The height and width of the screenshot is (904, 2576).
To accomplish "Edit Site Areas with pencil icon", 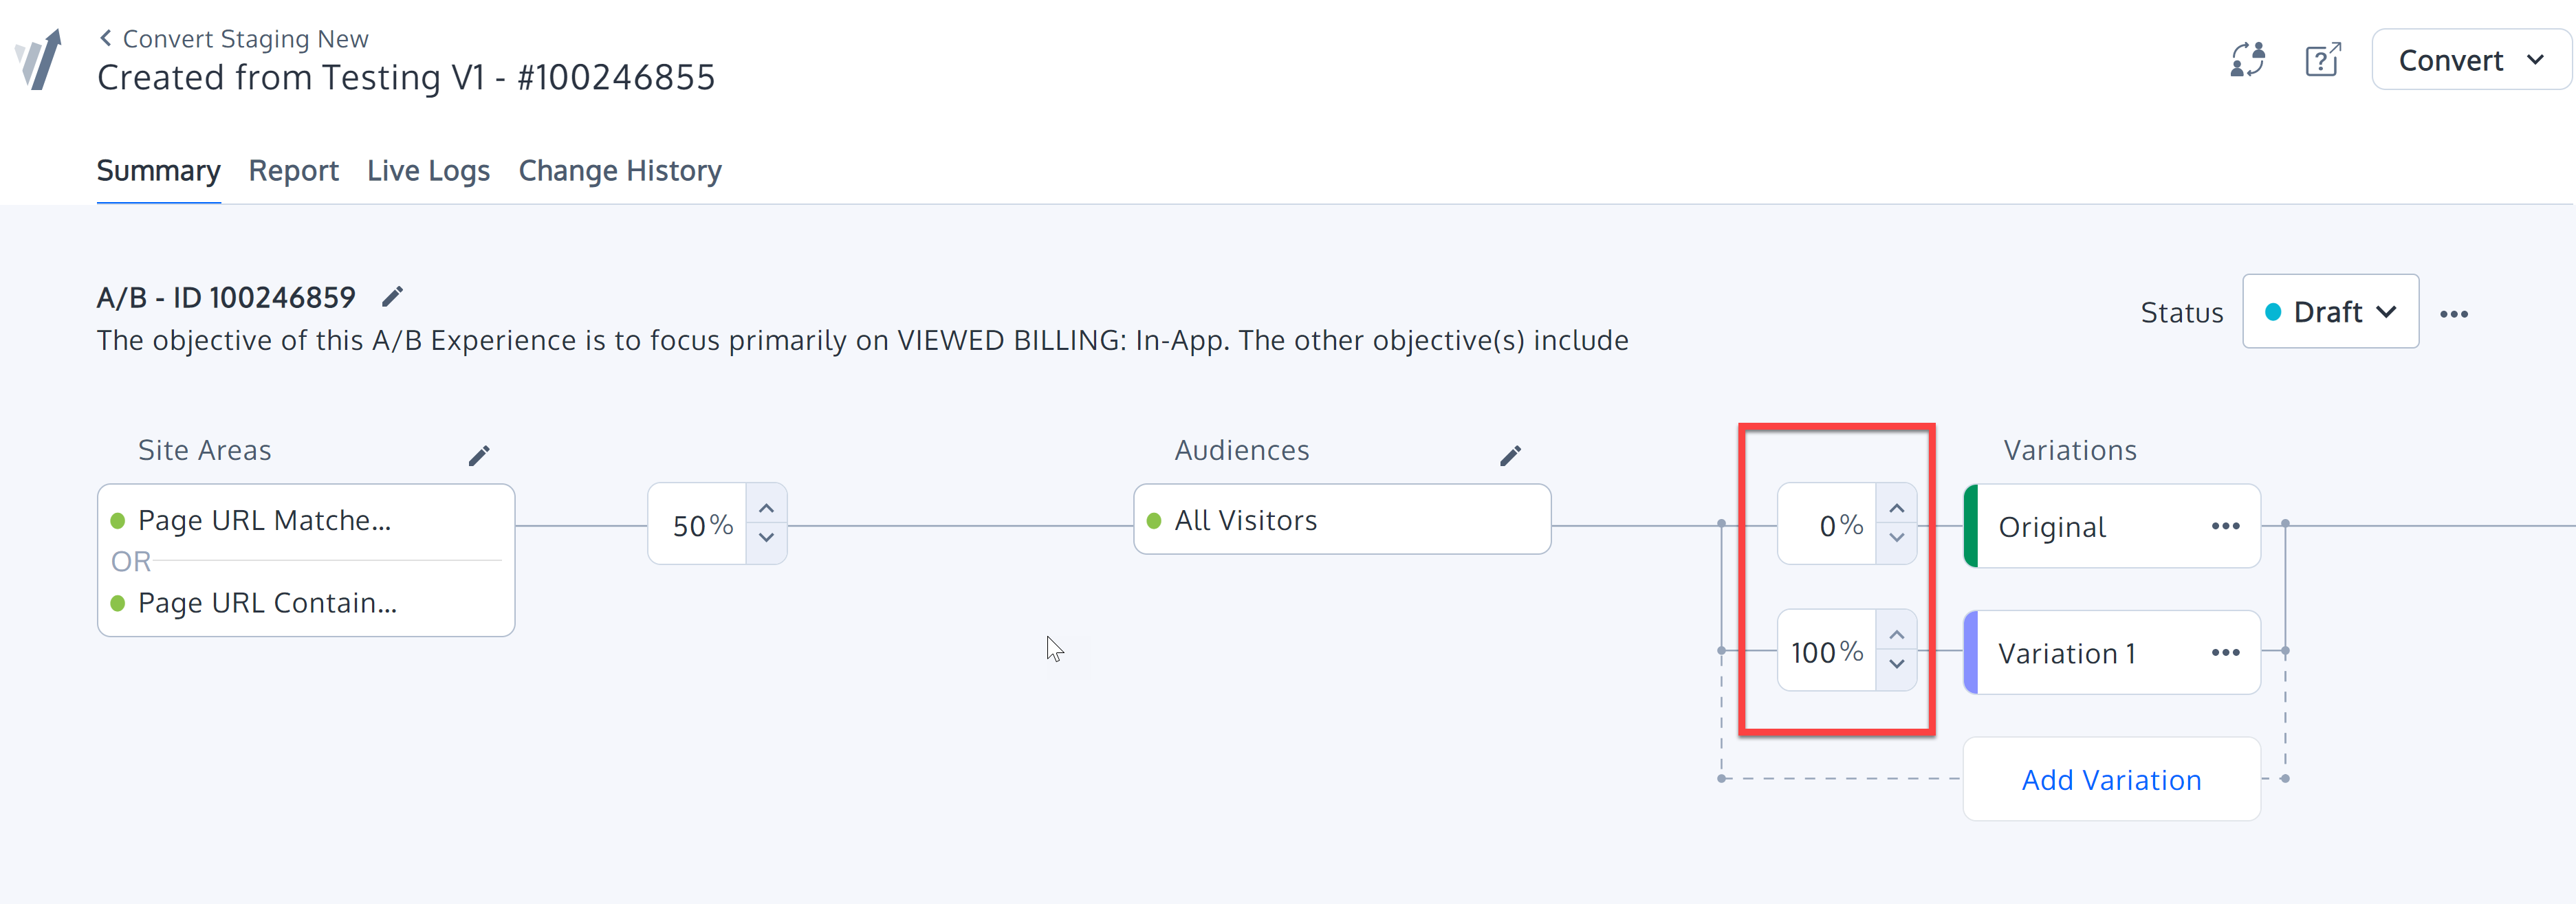I will click(x=479, y=456).
